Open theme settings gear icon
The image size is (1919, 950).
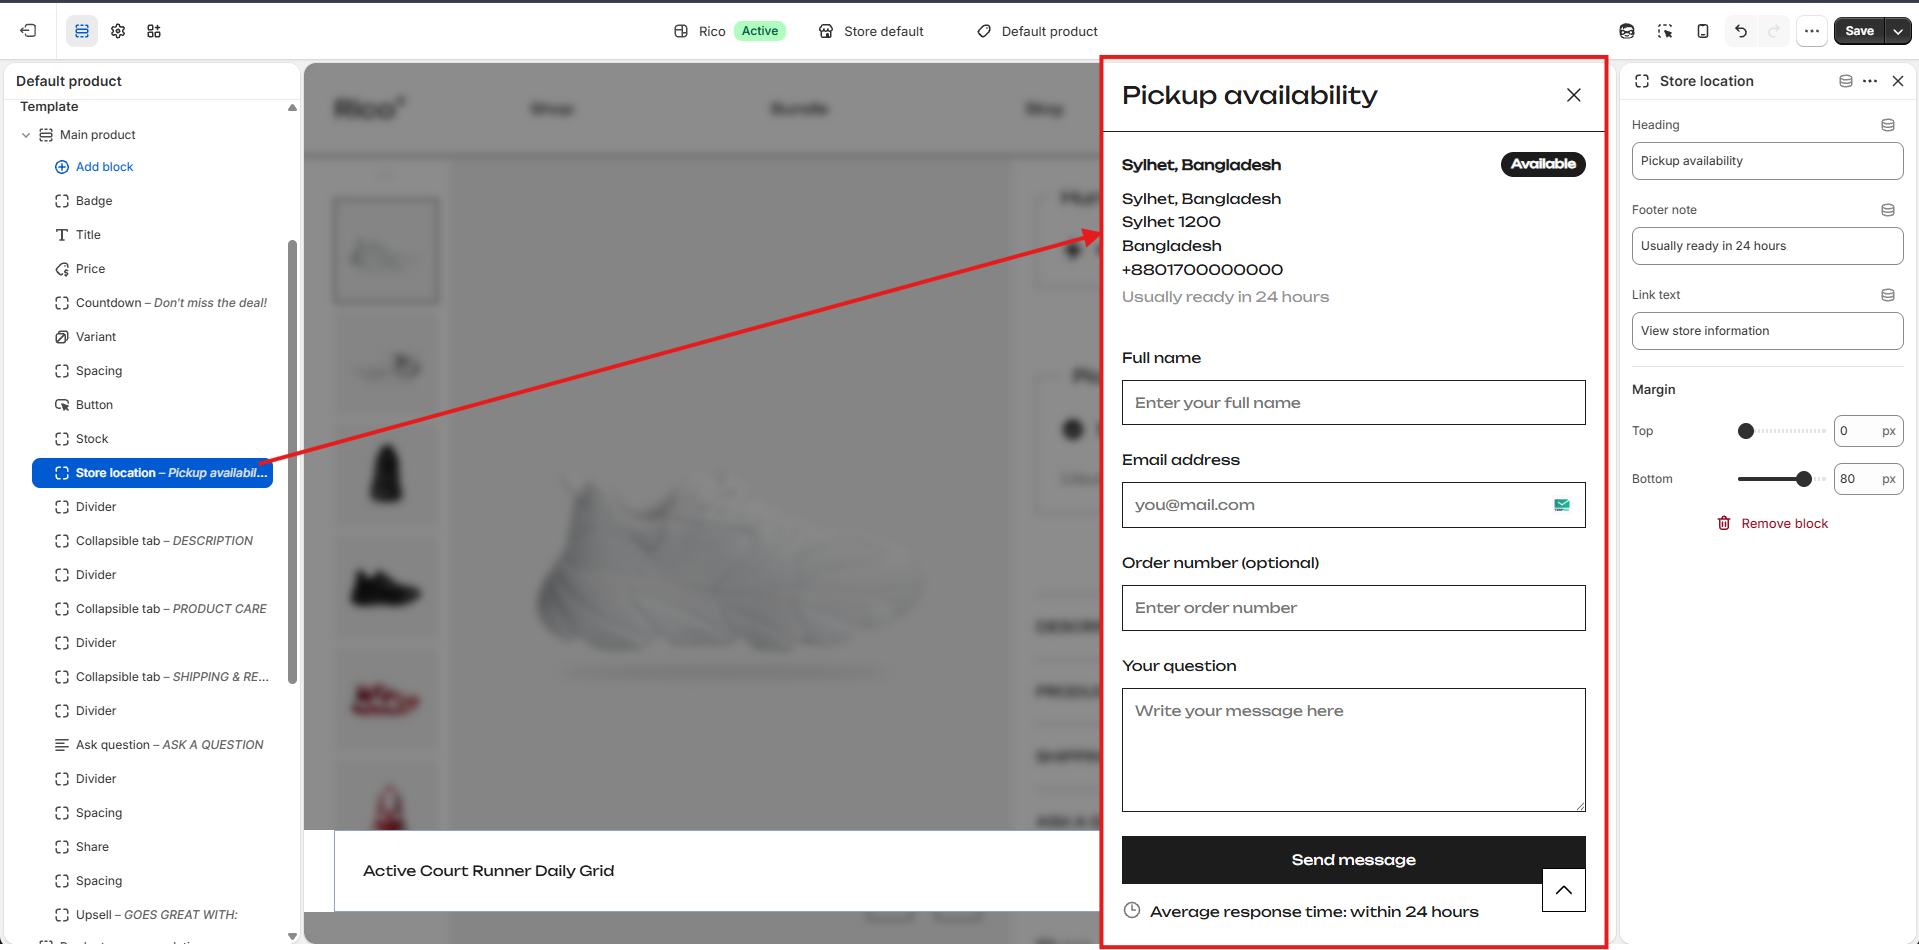coord(118,31)
